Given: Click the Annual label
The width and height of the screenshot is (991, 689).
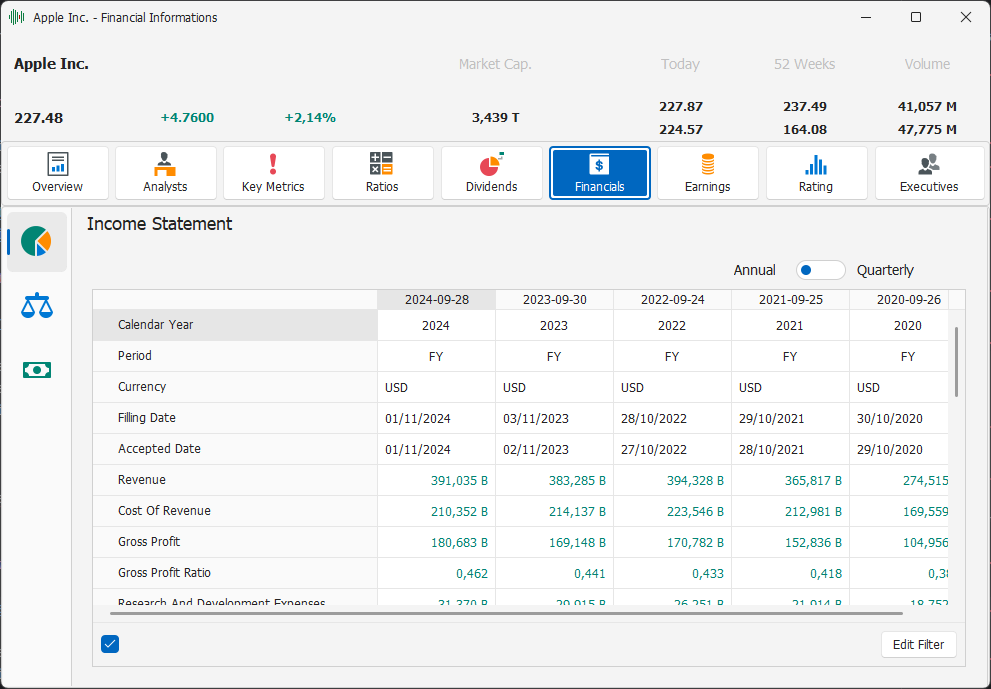Looking at the screenshot, I should (754, 270).
